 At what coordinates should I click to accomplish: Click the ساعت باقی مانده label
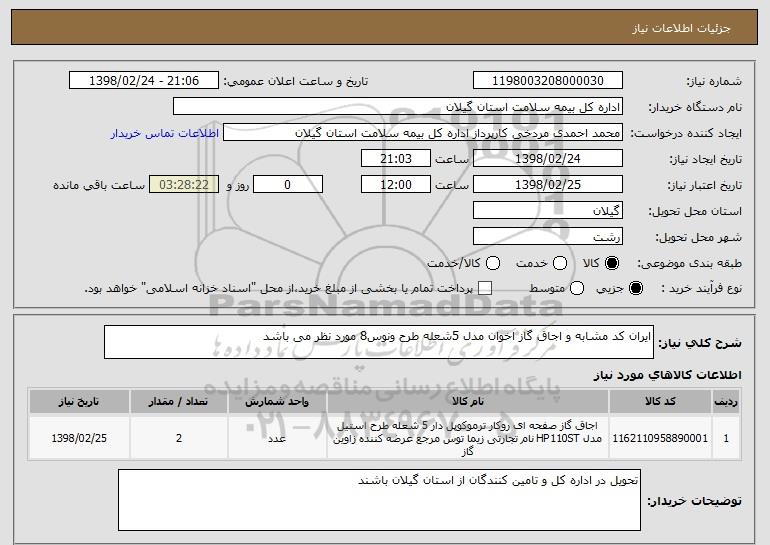pos(99,185)
